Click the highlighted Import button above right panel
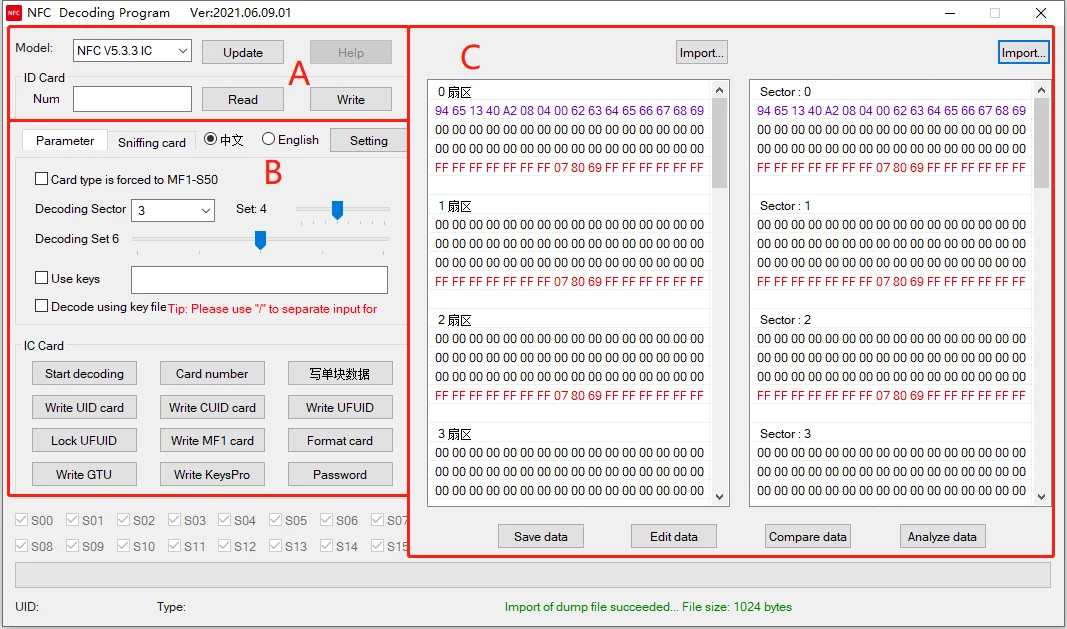The height and width of the screenshot is (629, 1067). (x=1023, y=52)
